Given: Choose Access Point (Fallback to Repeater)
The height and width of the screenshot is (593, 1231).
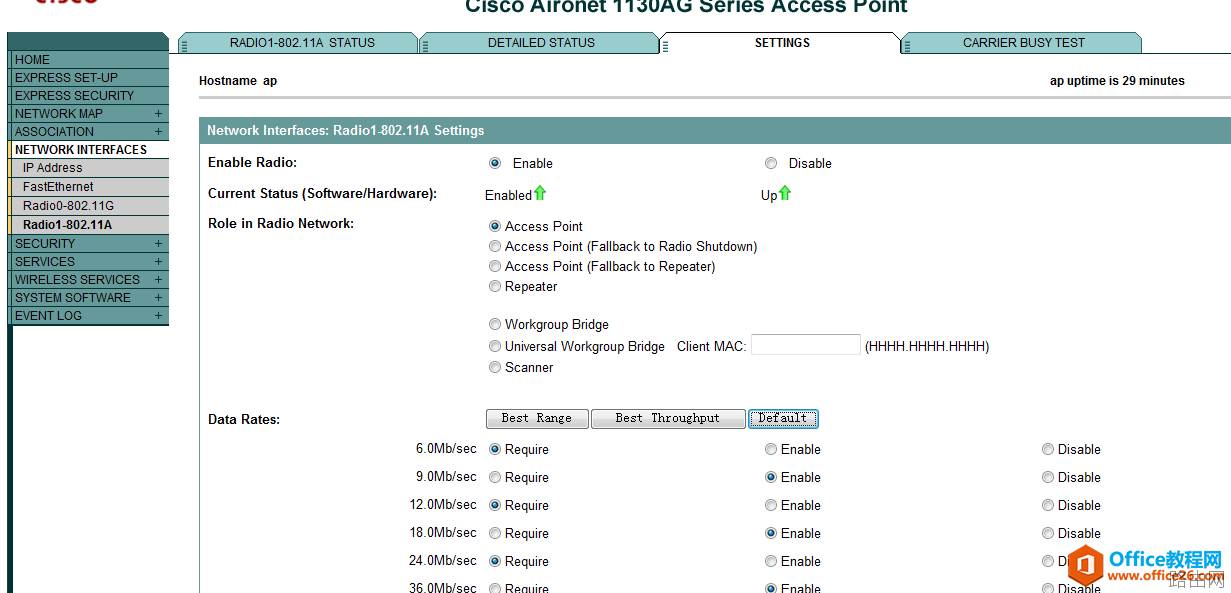Looking at the screenshot, I should pos(495,266).
